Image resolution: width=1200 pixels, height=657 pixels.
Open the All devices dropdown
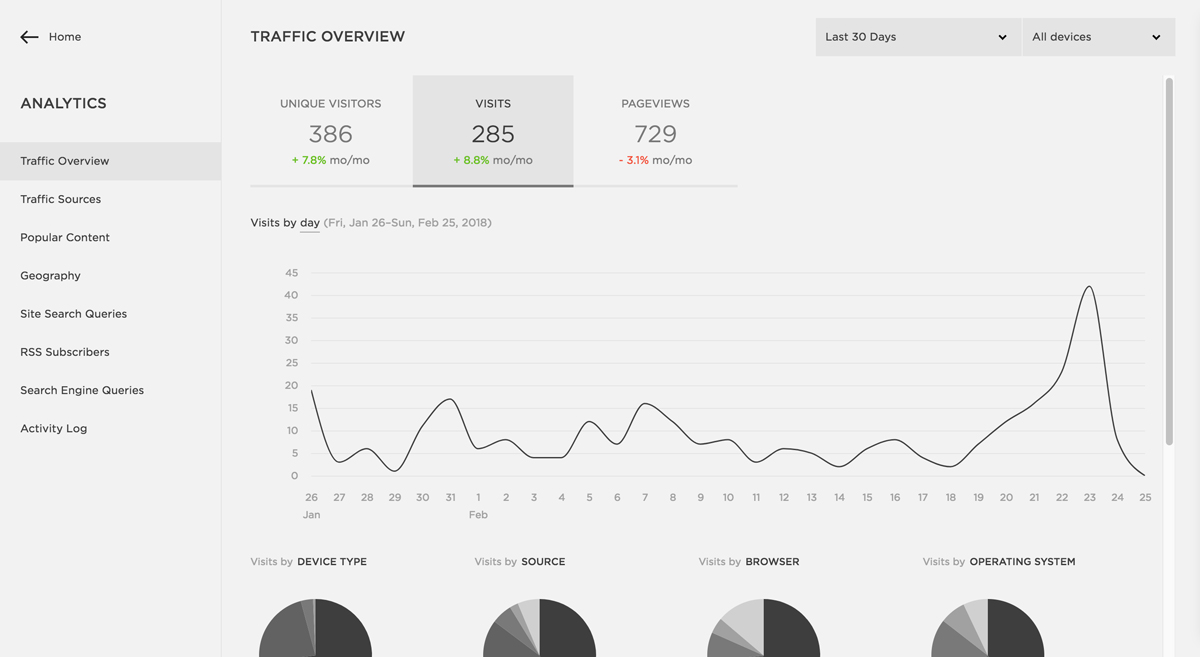click(x=1098, y=37)
